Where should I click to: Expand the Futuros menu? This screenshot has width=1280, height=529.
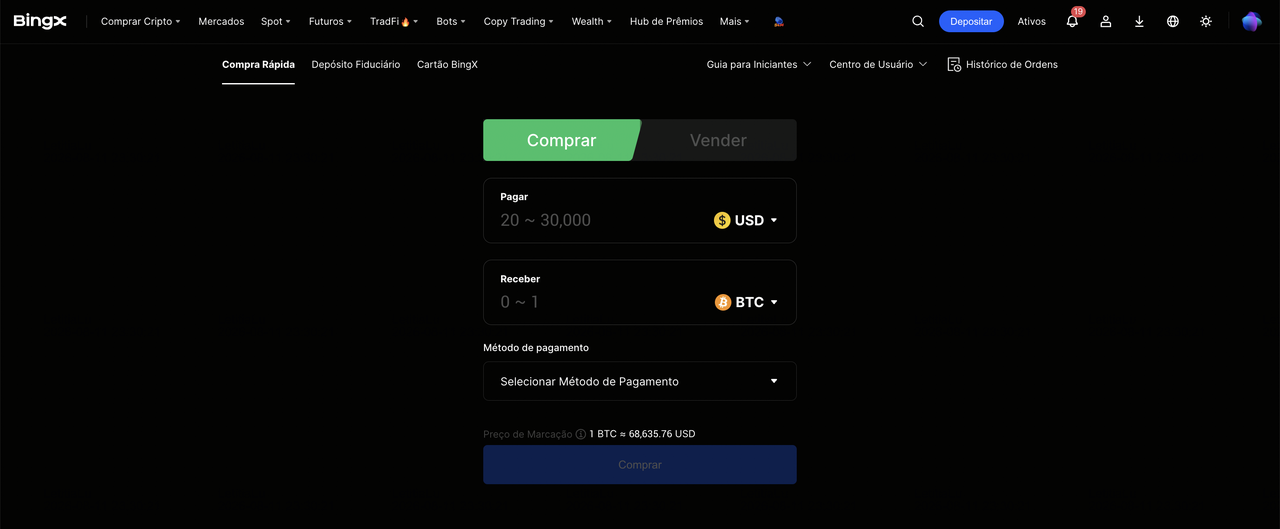pos(330,21)
